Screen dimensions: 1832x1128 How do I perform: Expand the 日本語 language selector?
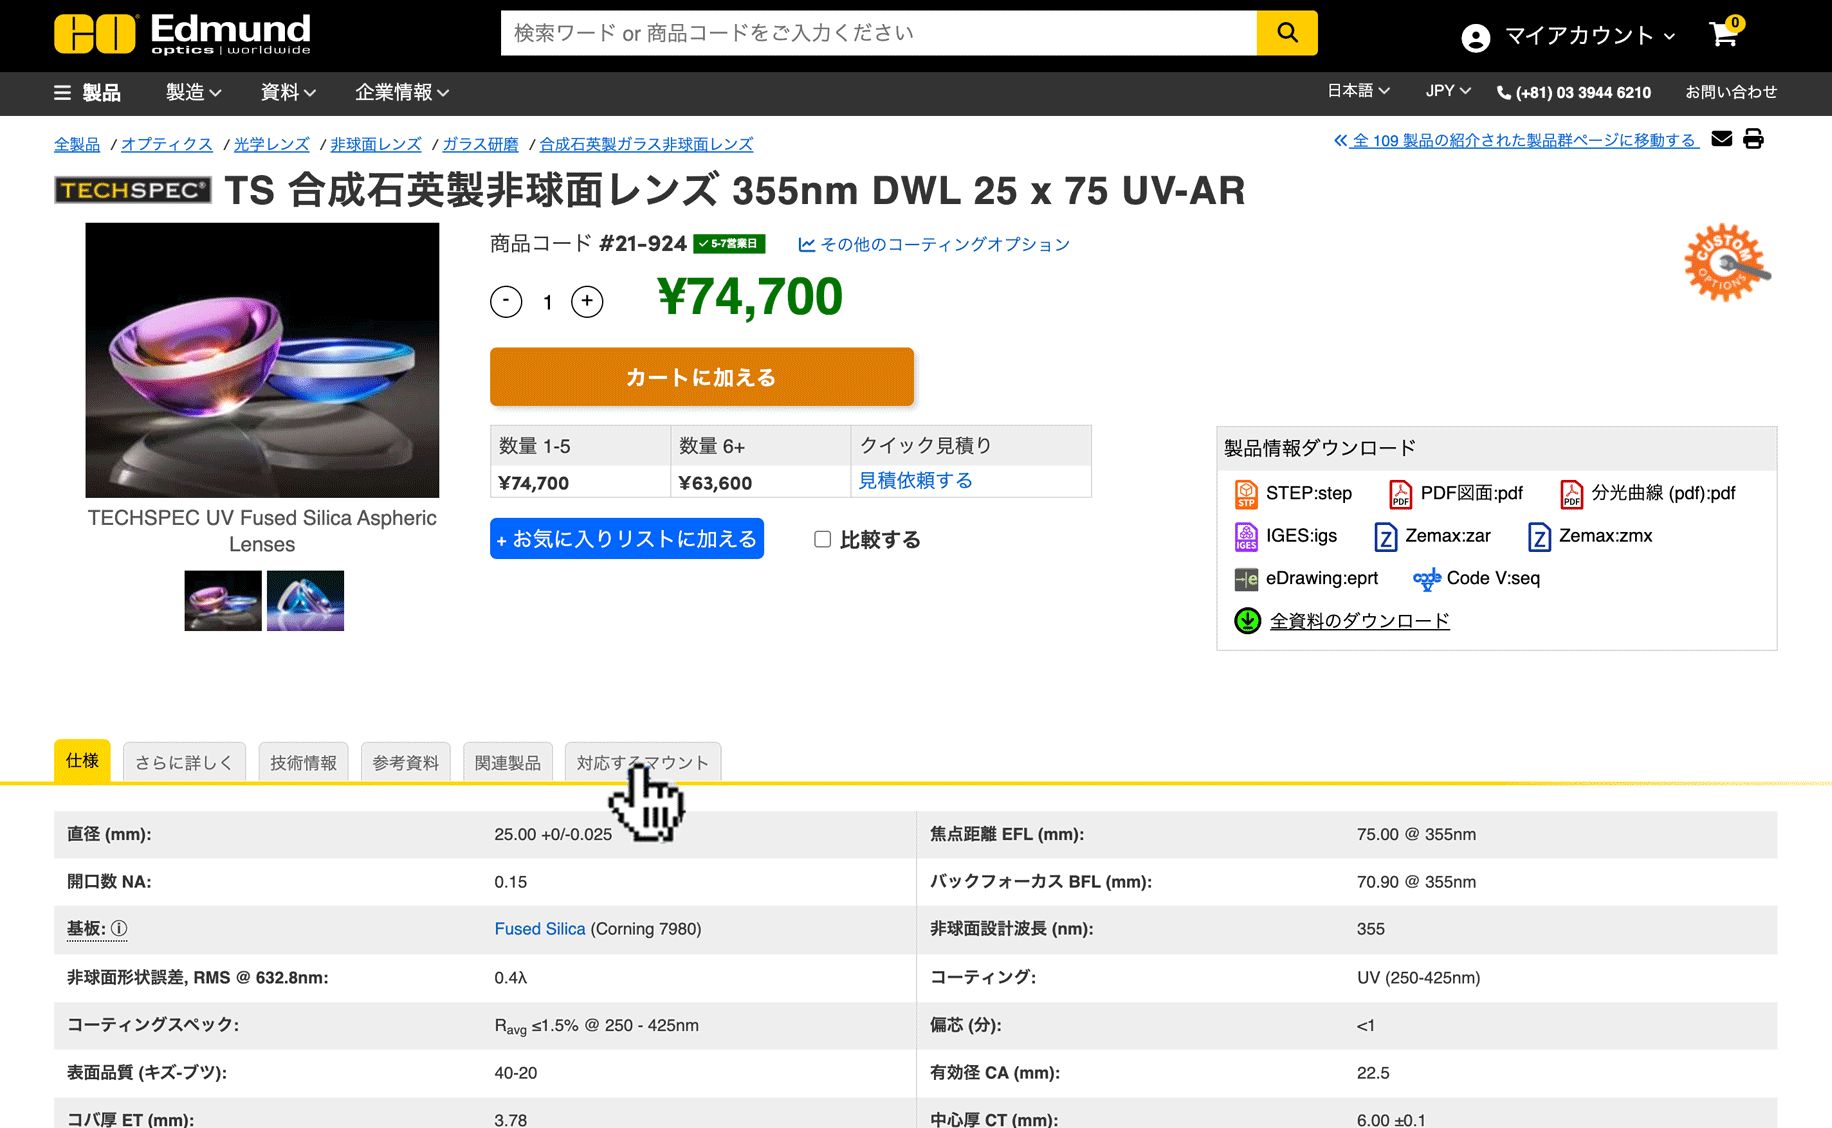[1357, 91]
